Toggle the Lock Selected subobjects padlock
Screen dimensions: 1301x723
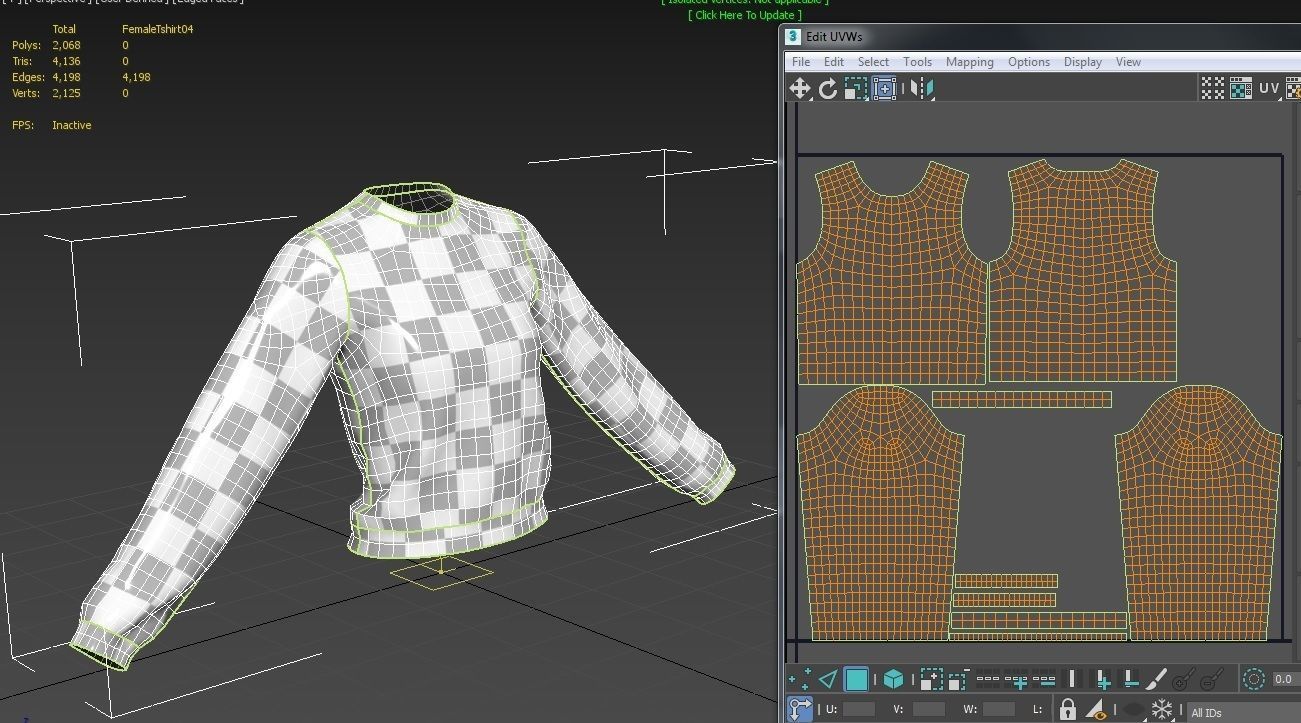coord(1068,709)
